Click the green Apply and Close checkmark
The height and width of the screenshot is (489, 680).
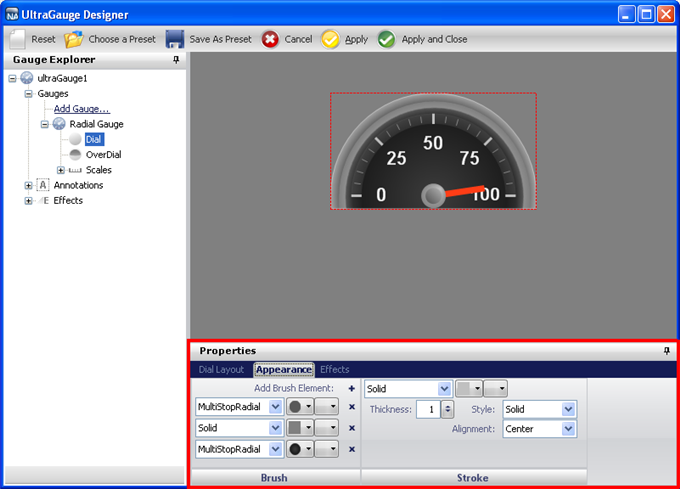coord(386,39)
